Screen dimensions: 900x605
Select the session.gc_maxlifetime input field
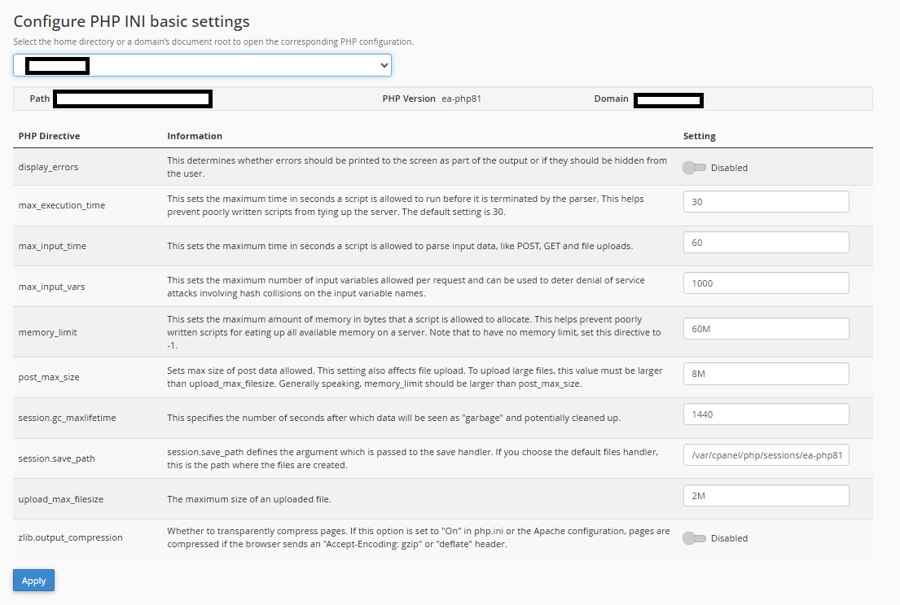[766, 414]
